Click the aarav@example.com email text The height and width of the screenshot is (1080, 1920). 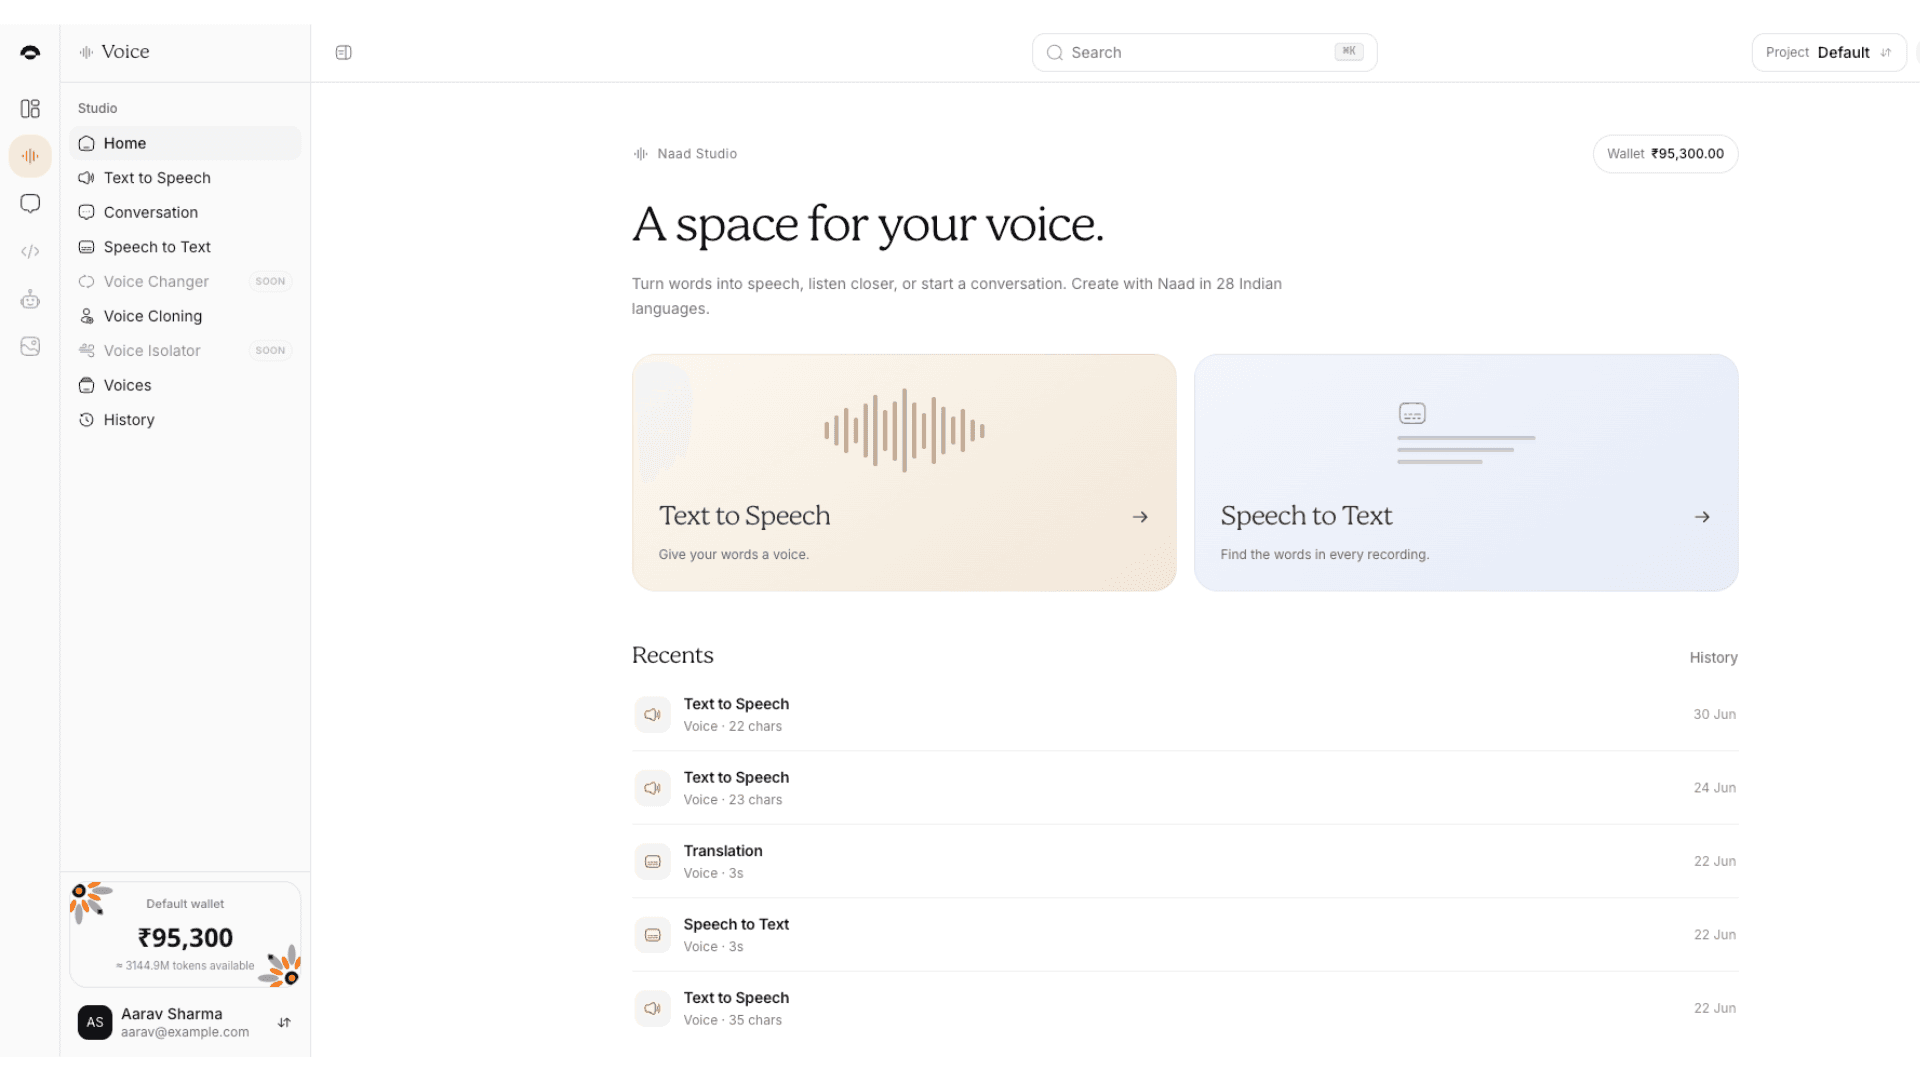(x=185, y=1033)
